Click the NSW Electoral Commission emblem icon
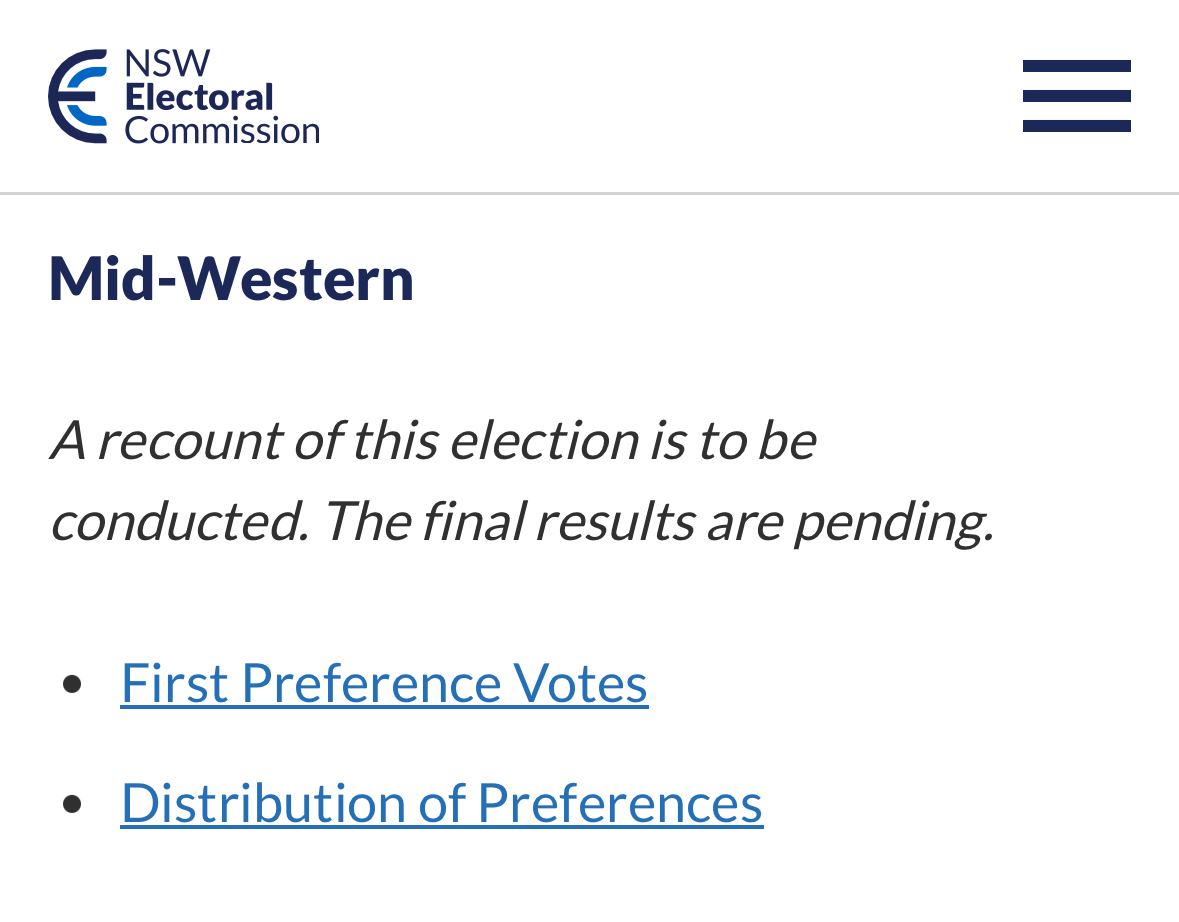The height and width of the screenshot is (922, 1179). click(78, 96)
